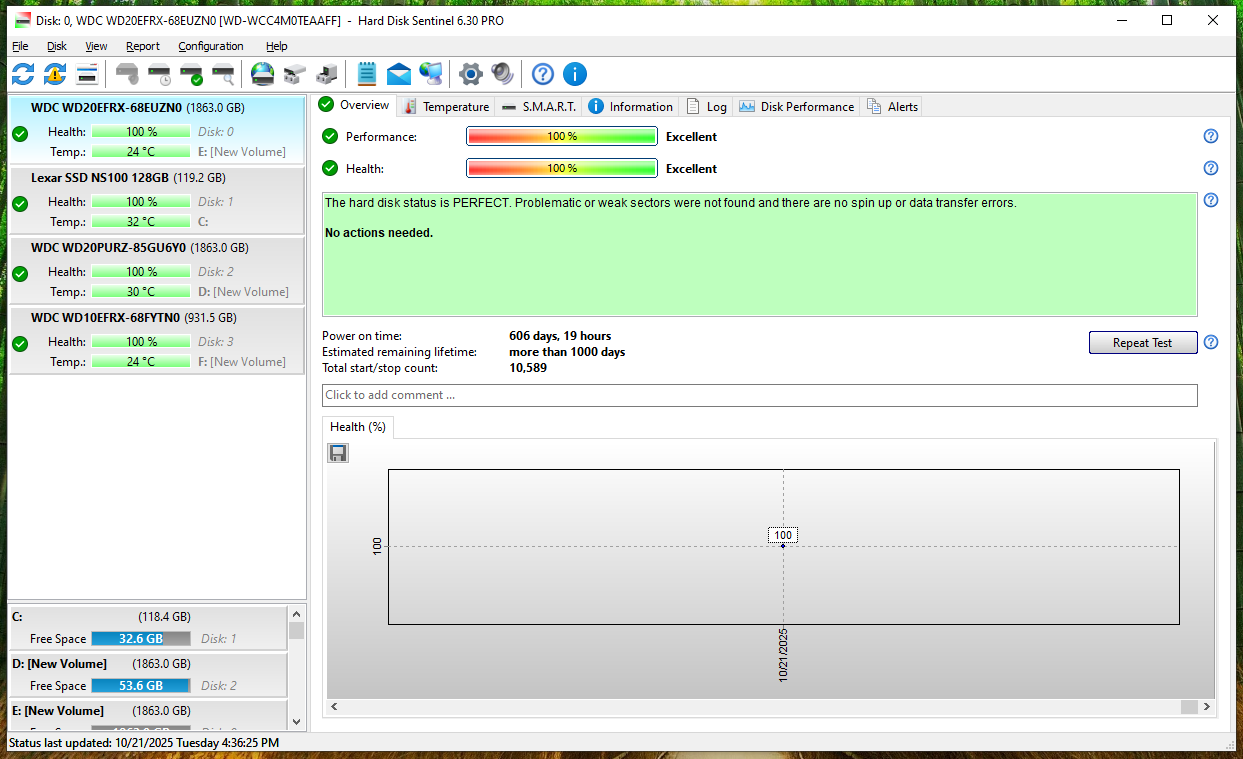Click the graph's right scroll arrow

click(1208, 707)
